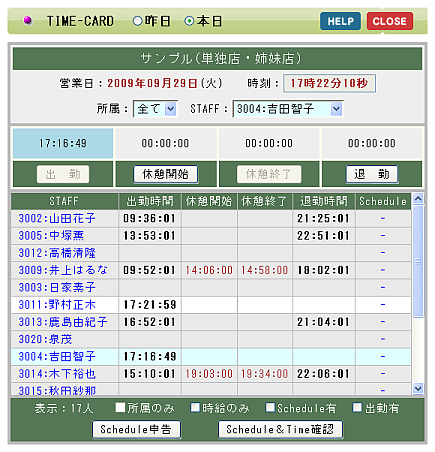
Task: Click the 休憩開始 button
Action: coord(166,174)
